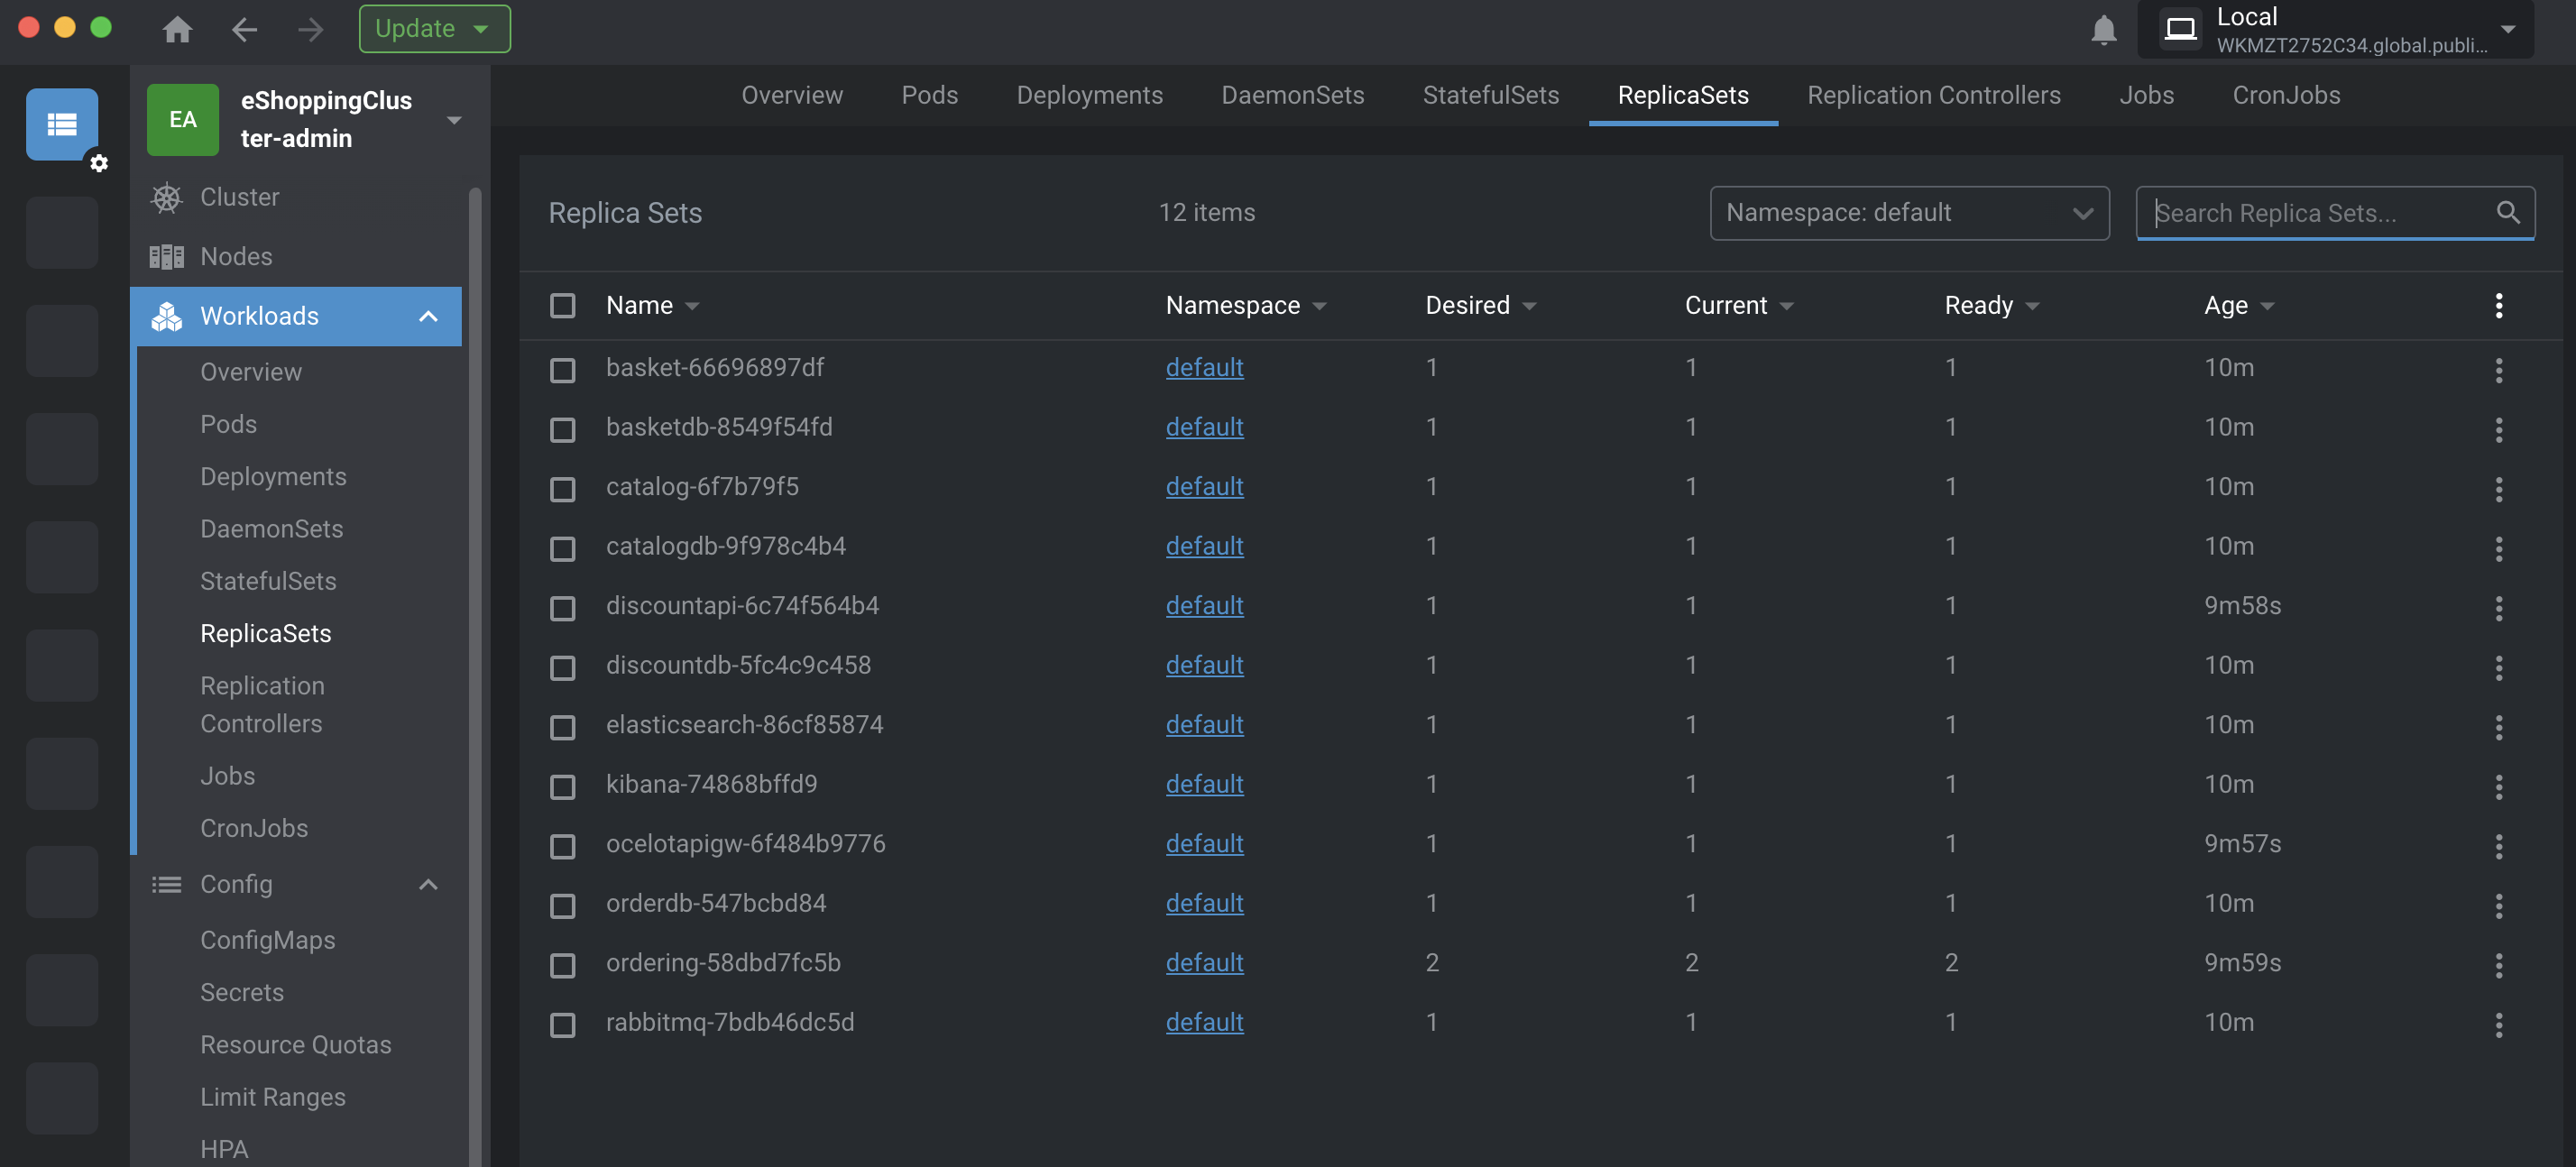The image size is (2576, 1167).
Task: Check the rabbitmq-7bdb46dc5d row
Action: point(562,1025)
